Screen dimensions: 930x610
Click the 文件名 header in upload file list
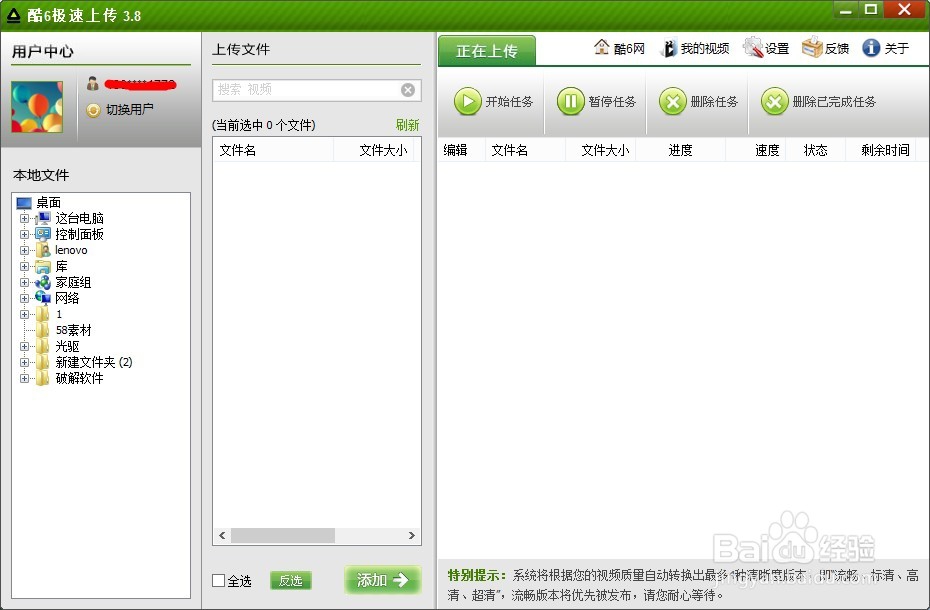click(273, 150)
